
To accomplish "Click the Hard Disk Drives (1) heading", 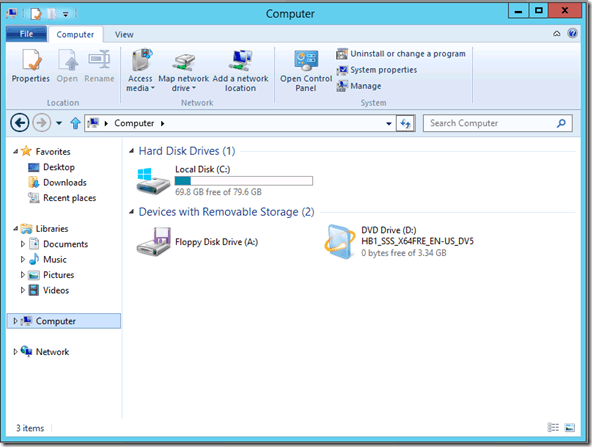I will coord(187,151).
